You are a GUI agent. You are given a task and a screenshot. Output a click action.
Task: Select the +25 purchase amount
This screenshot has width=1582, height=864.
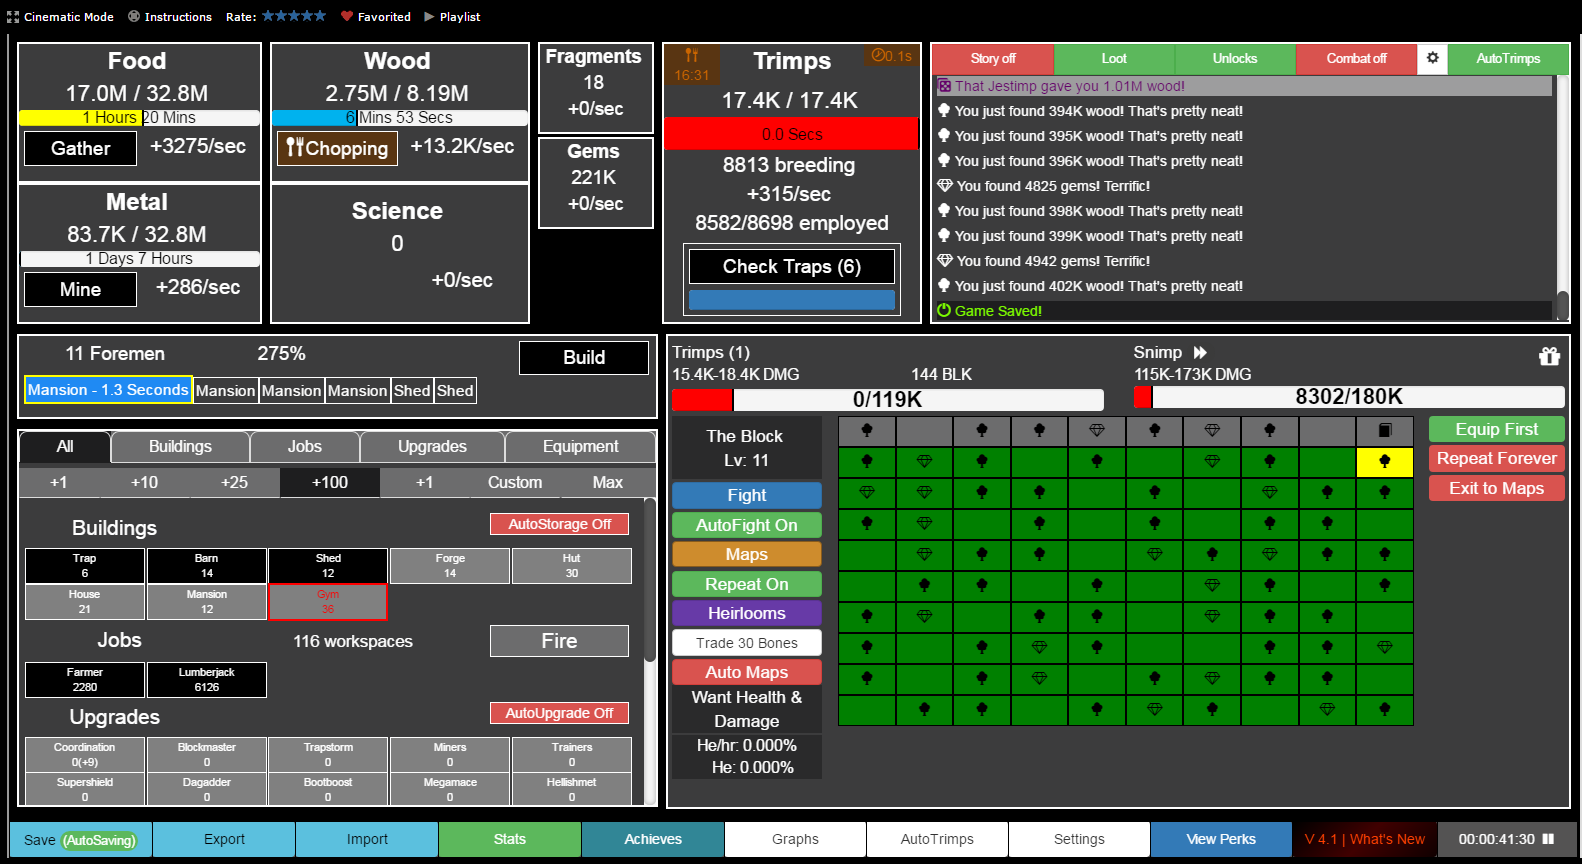click(234, 482)
